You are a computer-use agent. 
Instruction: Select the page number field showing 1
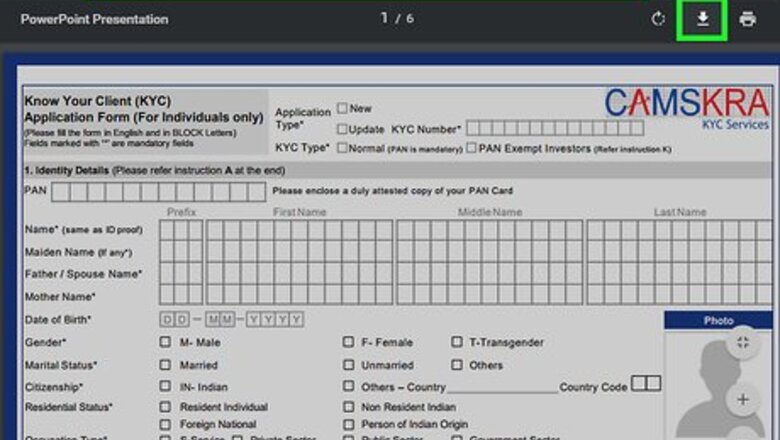coord(384,18)
